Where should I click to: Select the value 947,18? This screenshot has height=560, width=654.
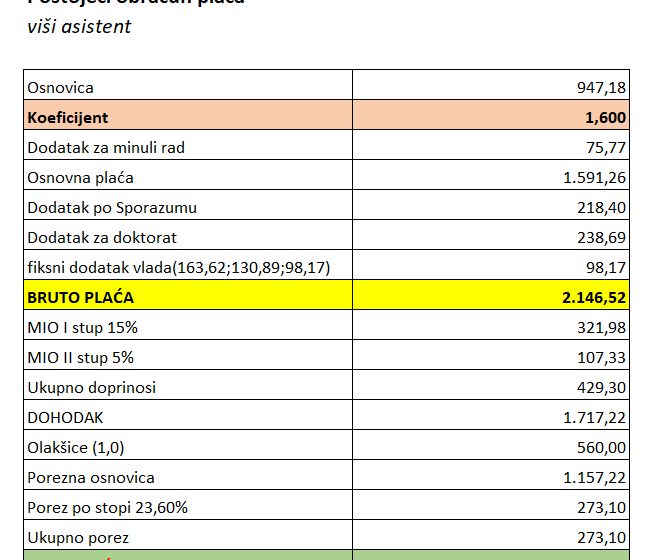601,88
